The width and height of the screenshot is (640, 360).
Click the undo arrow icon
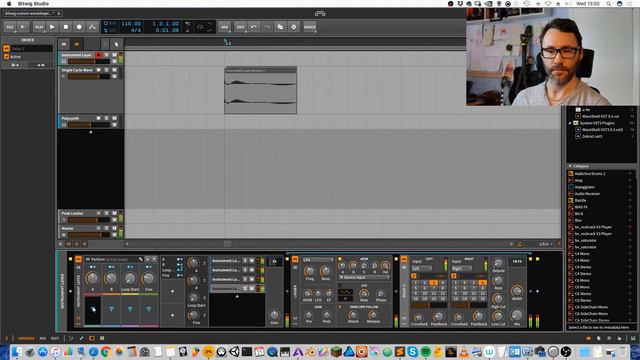[253, 27]
